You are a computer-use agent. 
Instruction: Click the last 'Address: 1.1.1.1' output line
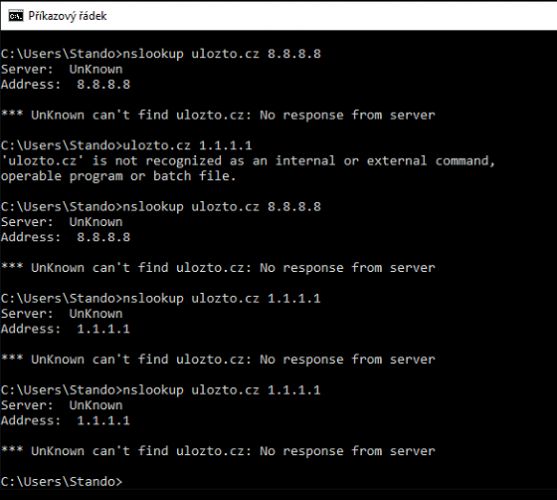(65, 420)
